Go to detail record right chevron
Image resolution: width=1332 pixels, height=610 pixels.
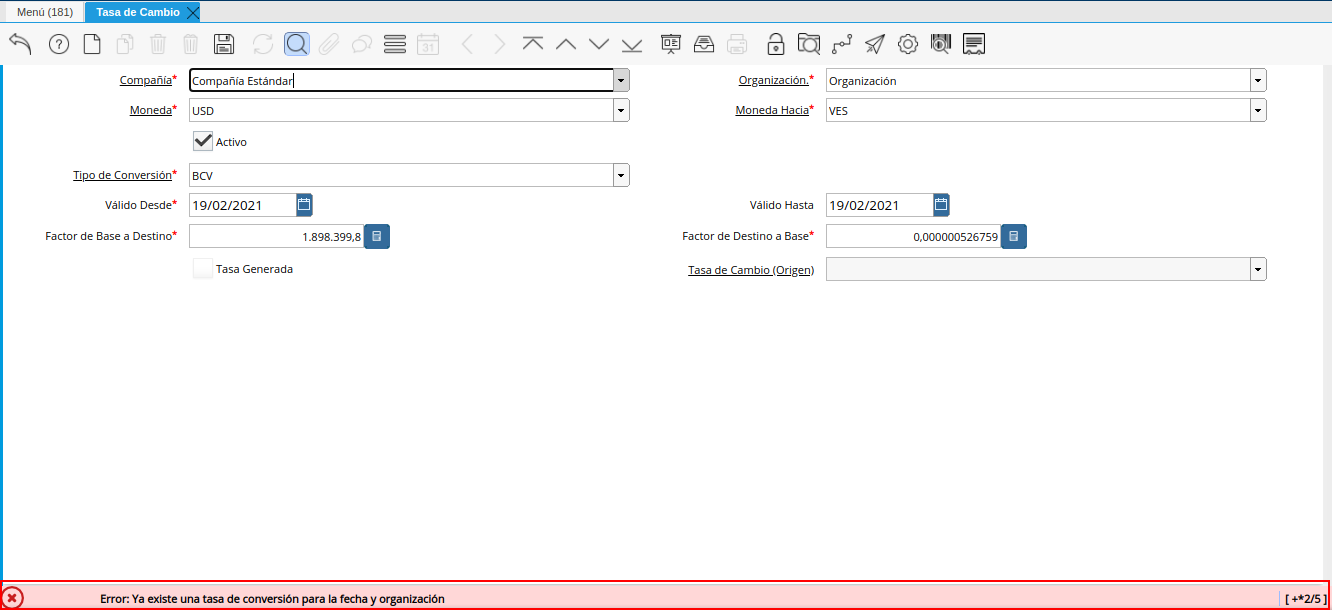[x=500, y=44]
